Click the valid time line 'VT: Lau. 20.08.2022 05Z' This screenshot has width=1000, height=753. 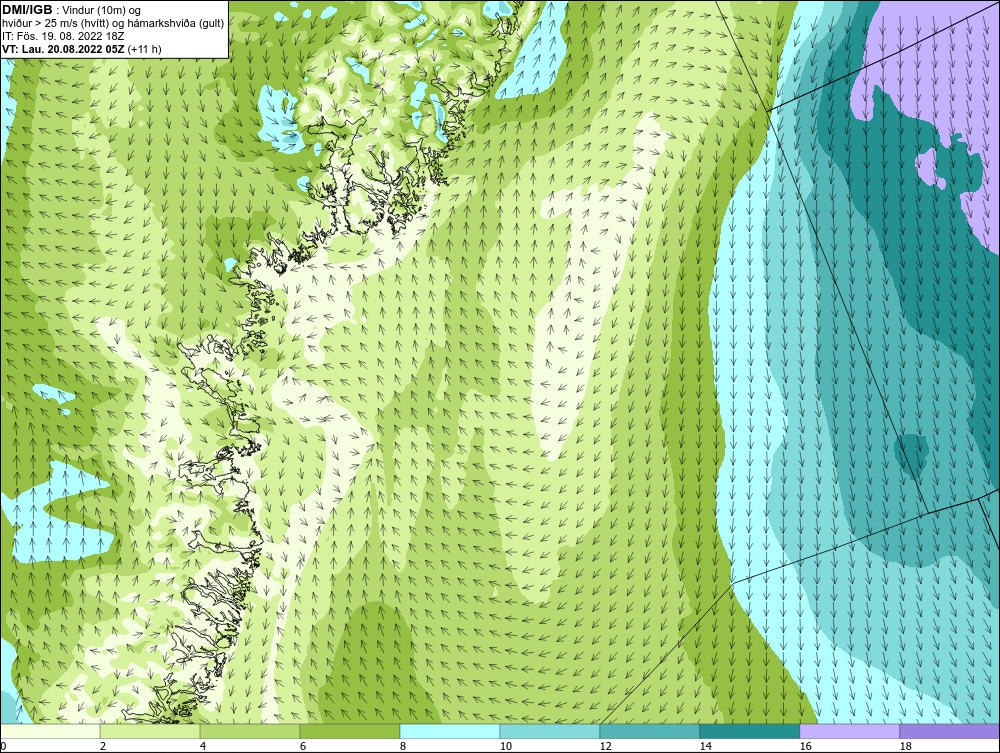tap(64, 49)
